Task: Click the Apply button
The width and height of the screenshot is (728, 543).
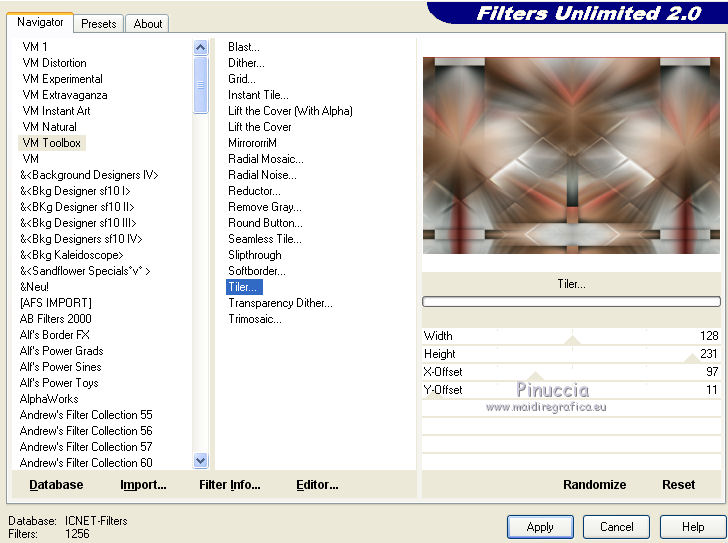Action: tap(540, 527)
